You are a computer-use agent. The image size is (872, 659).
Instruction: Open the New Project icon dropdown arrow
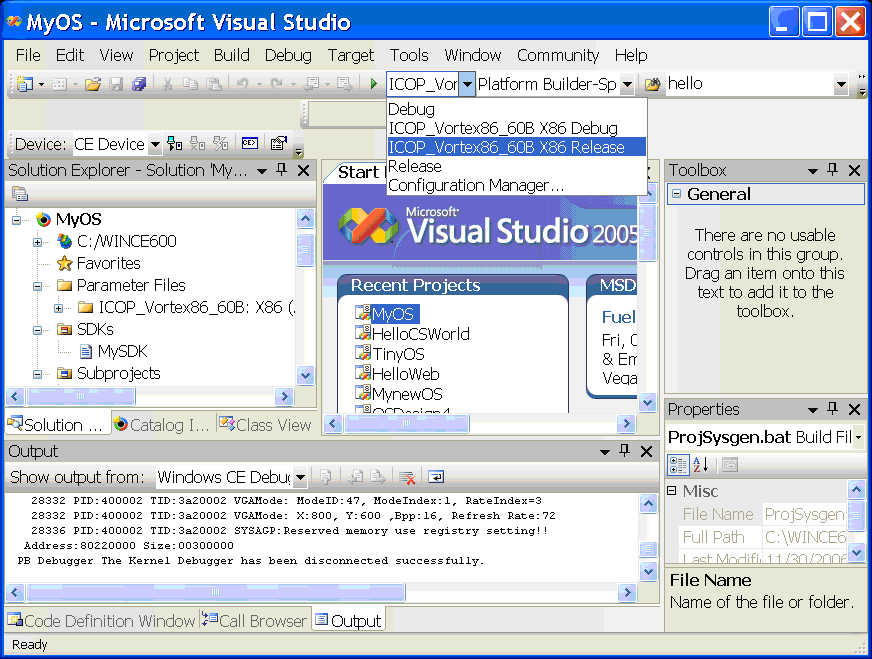tap(41, 85)
